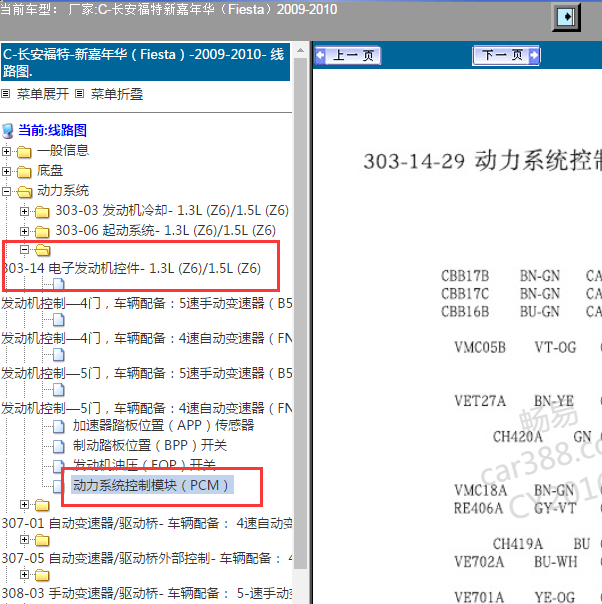602x604 pixels.
Task: Collapse all menus via 菜单折叠
Action: 117,94
